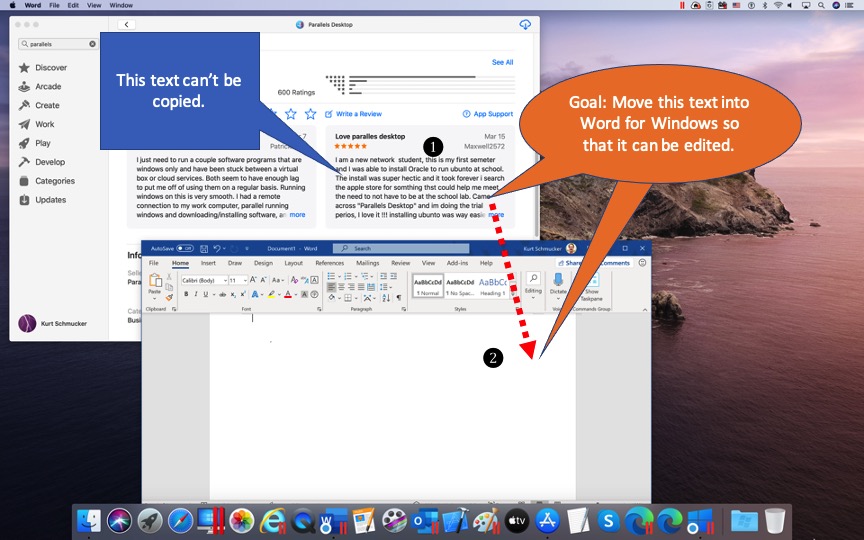
Task: Click See All ratings link
Action: pos(503,62)
